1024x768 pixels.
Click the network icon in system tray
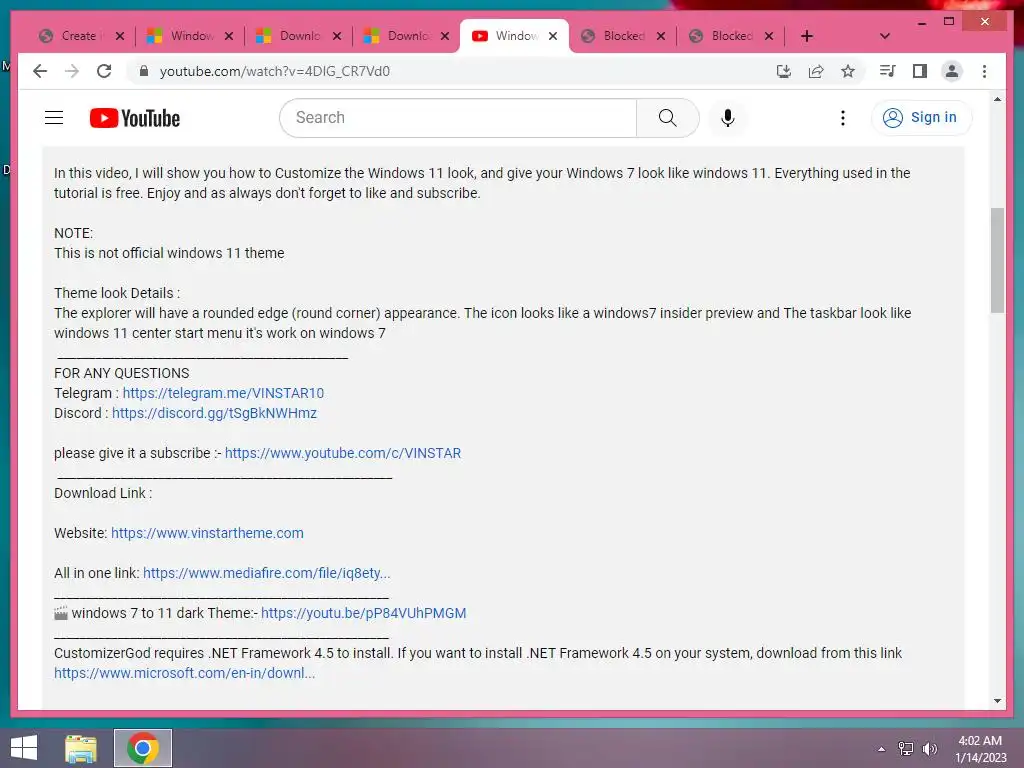click(x=905, y=748)
